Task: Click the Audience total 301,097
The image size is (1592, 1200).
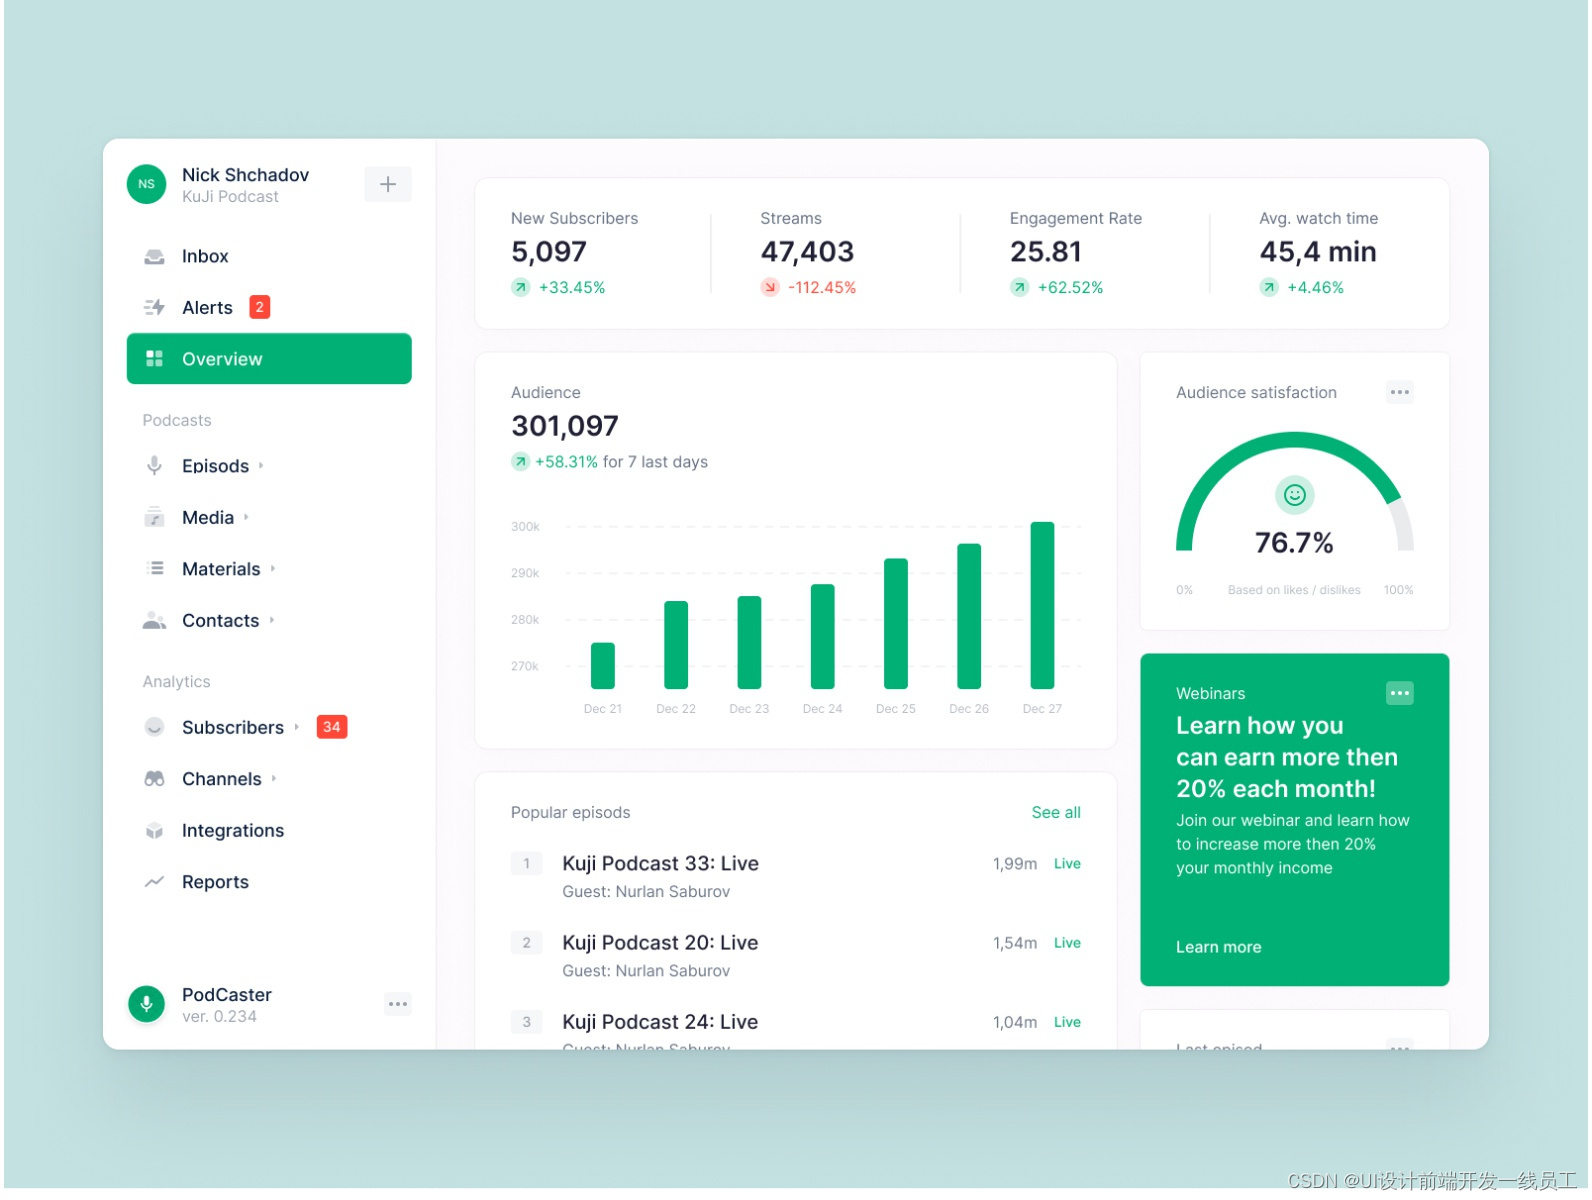Action: [565, 426]
